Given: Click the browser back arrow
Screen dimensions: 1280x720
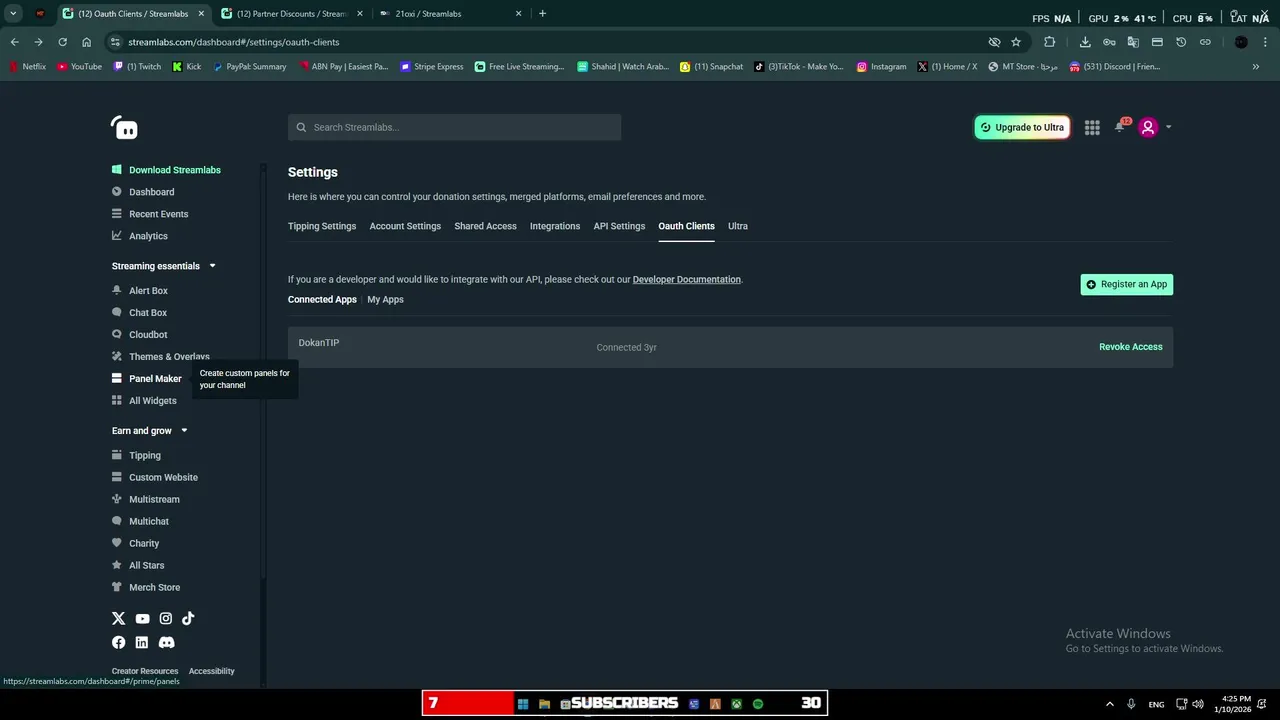Looking at the screenshot, I should click(14, 42).
